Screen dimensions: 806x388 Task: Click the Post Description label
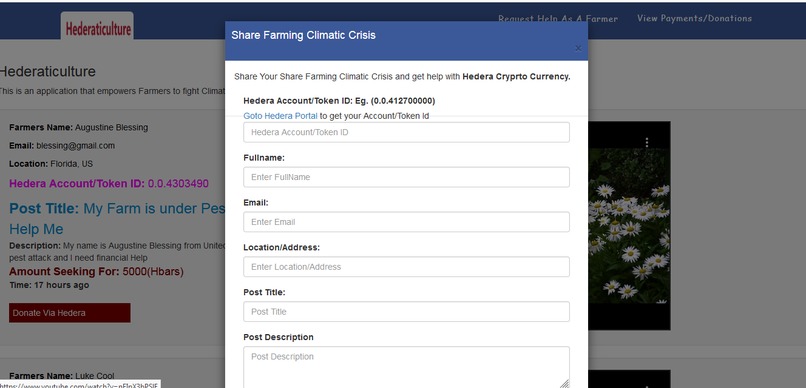[x=278, y=337]
